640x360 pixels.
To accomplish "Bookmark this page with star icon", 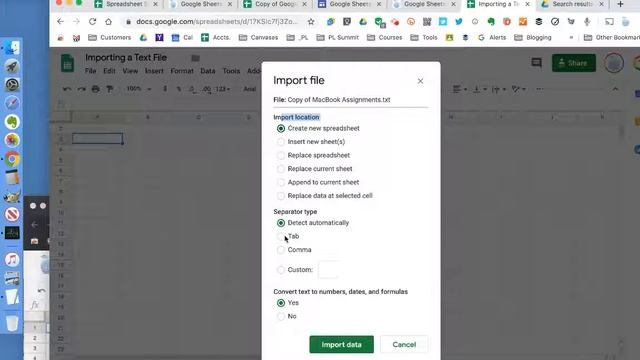I will pyautogui.click(x=311, y=22).
